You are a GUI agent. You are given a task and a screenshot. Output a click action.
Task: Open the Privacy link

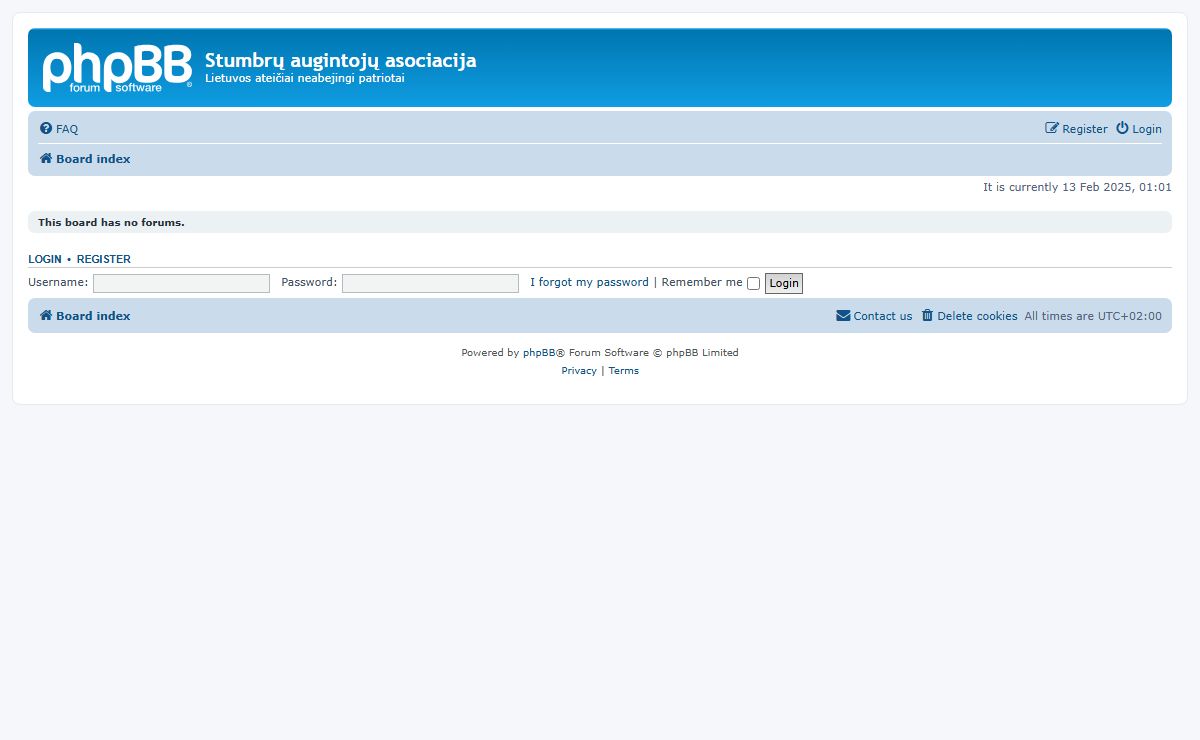(579, 371)
